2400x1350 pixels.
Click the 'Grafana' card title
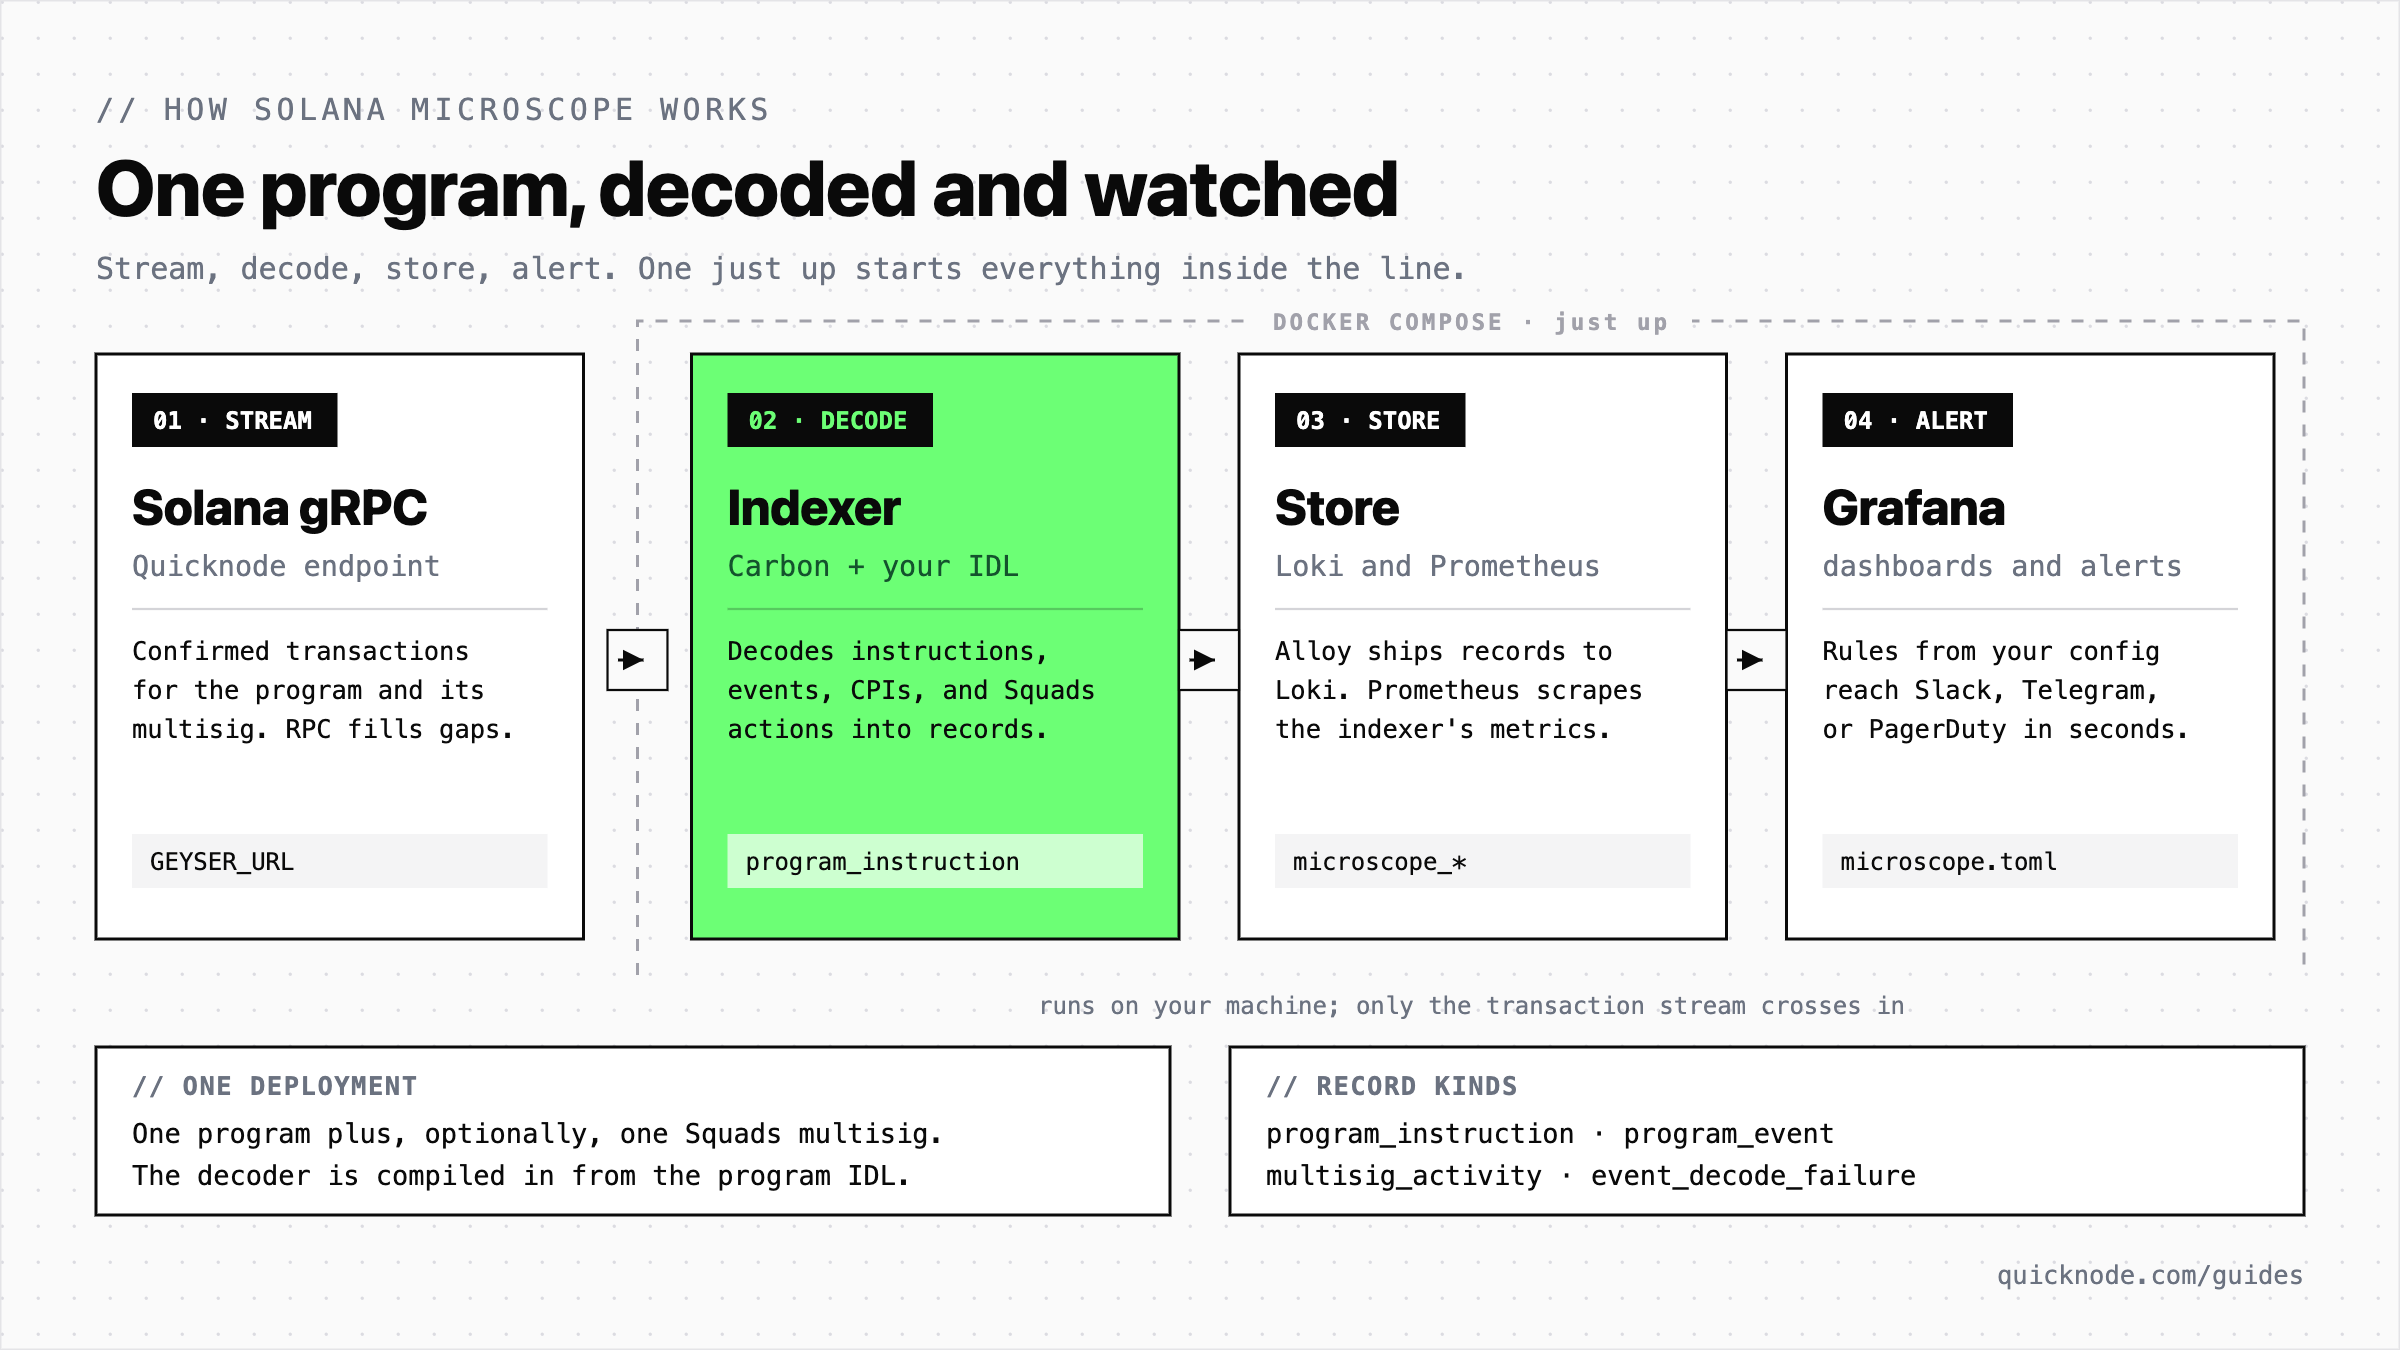(1913, 509)
